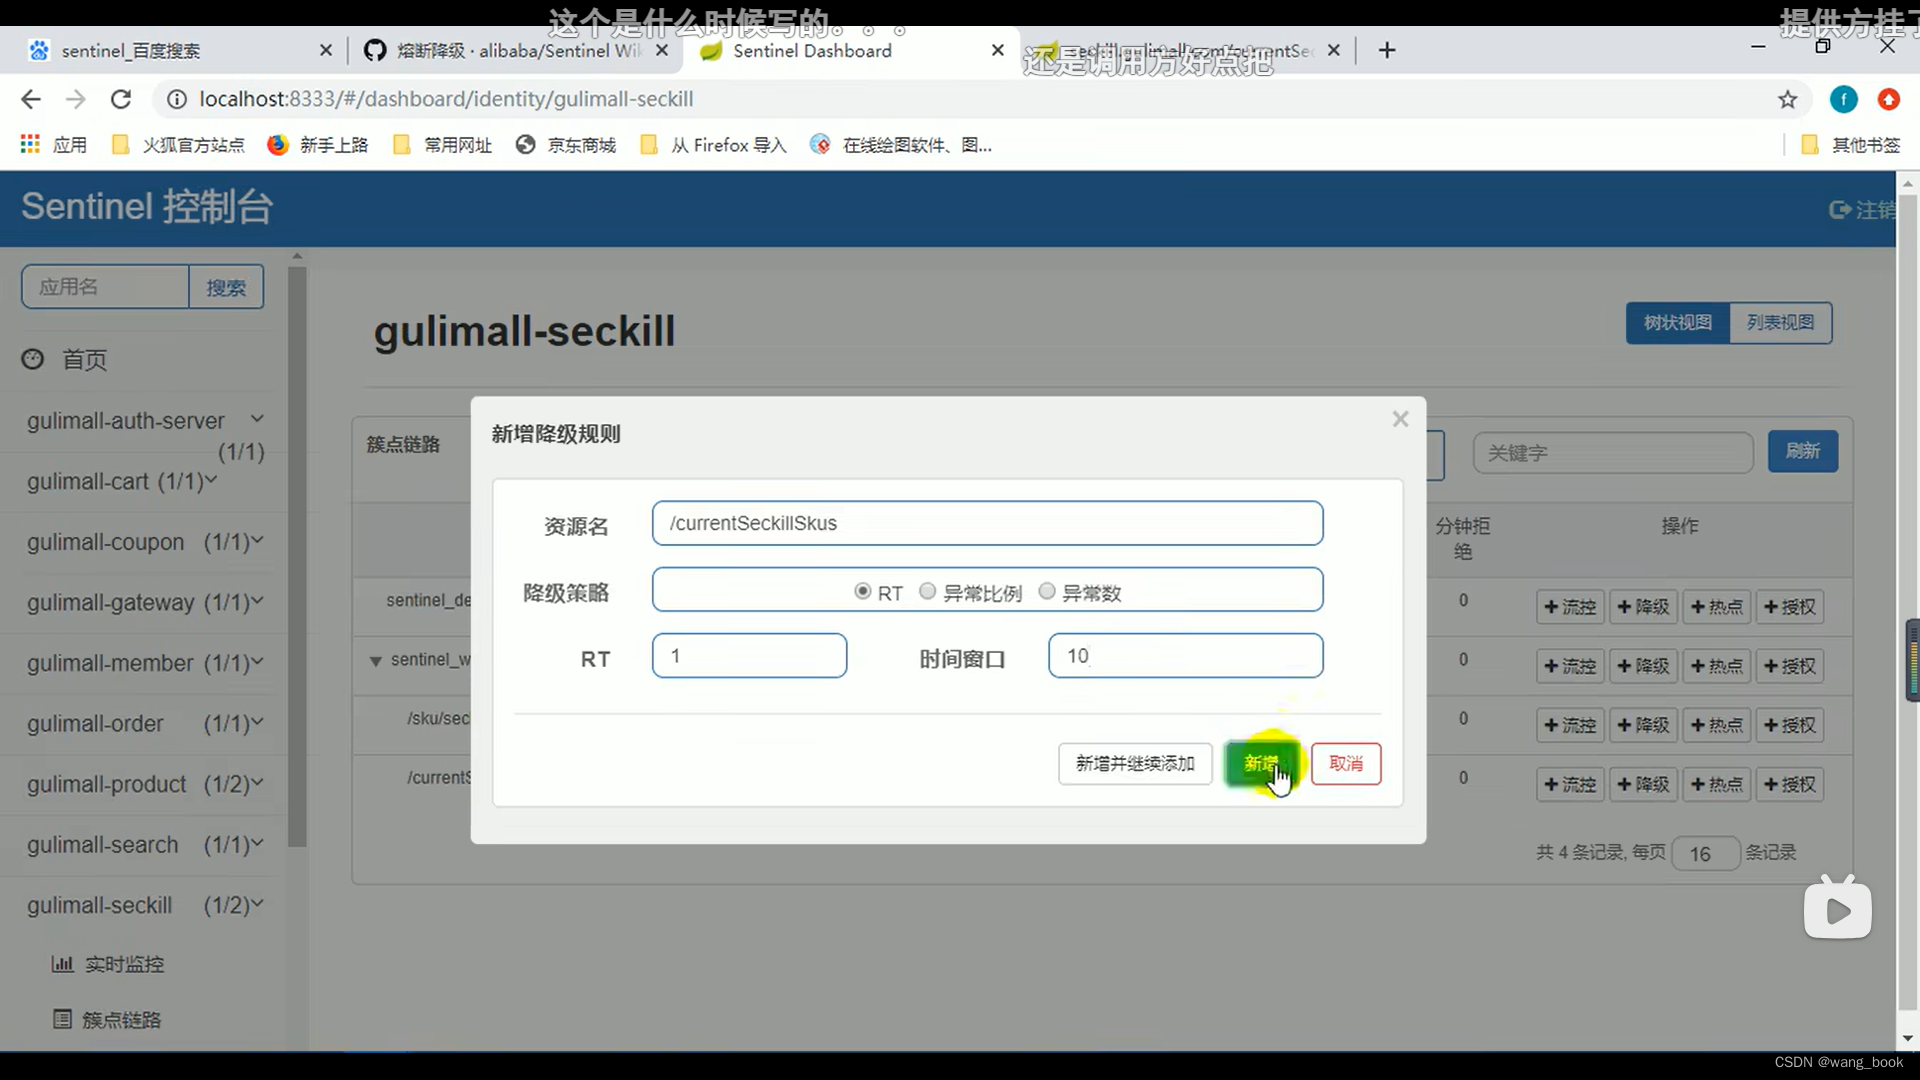Viewport: 1920px width, 1080px height.
Task: Click the video play overlay icon
Action: (1837, 910)
